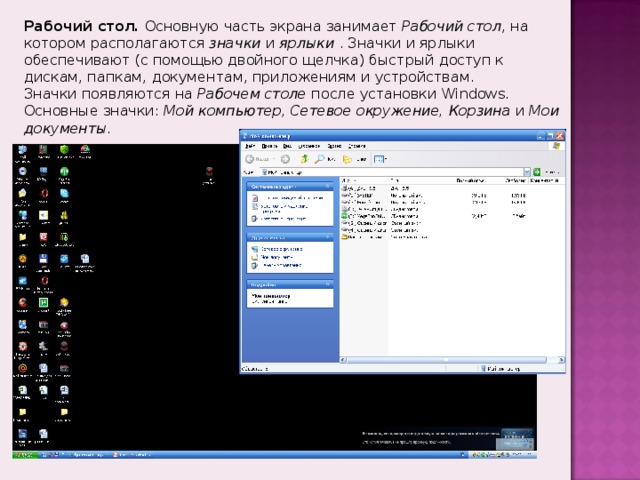Select the yellow folder item in file list
The image size is (640, 480).
(363, 237)
